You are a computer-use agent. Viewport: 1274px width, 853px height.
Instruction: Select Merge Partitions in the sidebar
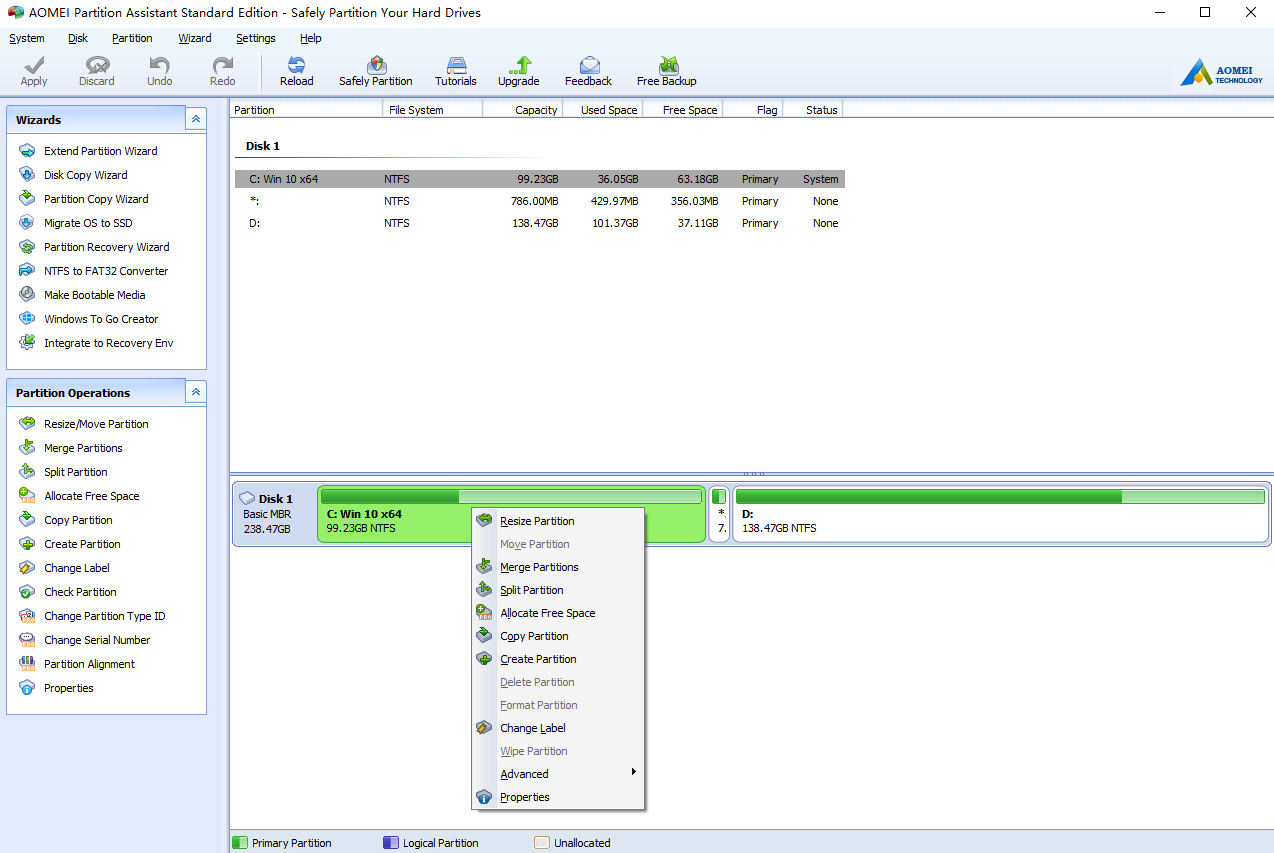83,448
